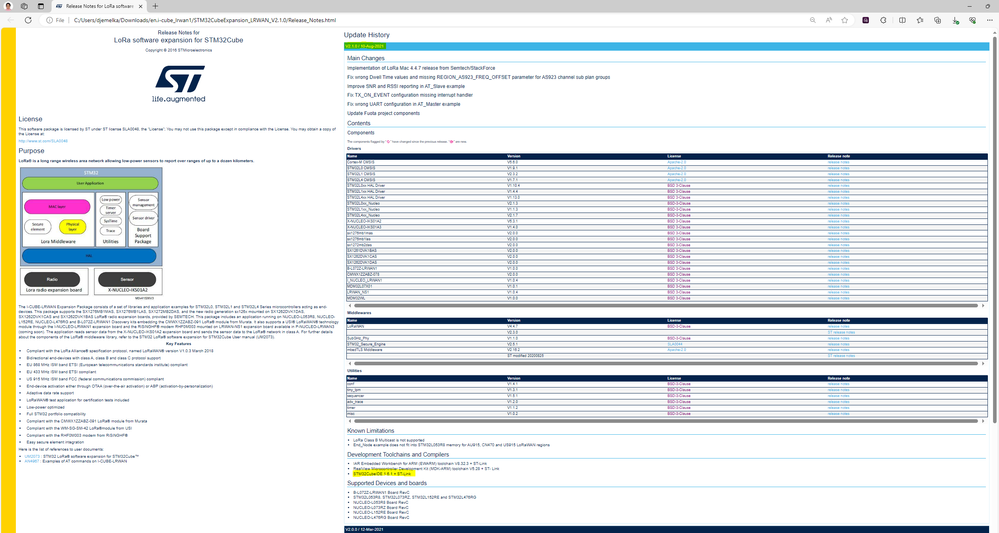Open release notes for Cortex-M CMSIS
999x533 pixels.
pos(838,162)
